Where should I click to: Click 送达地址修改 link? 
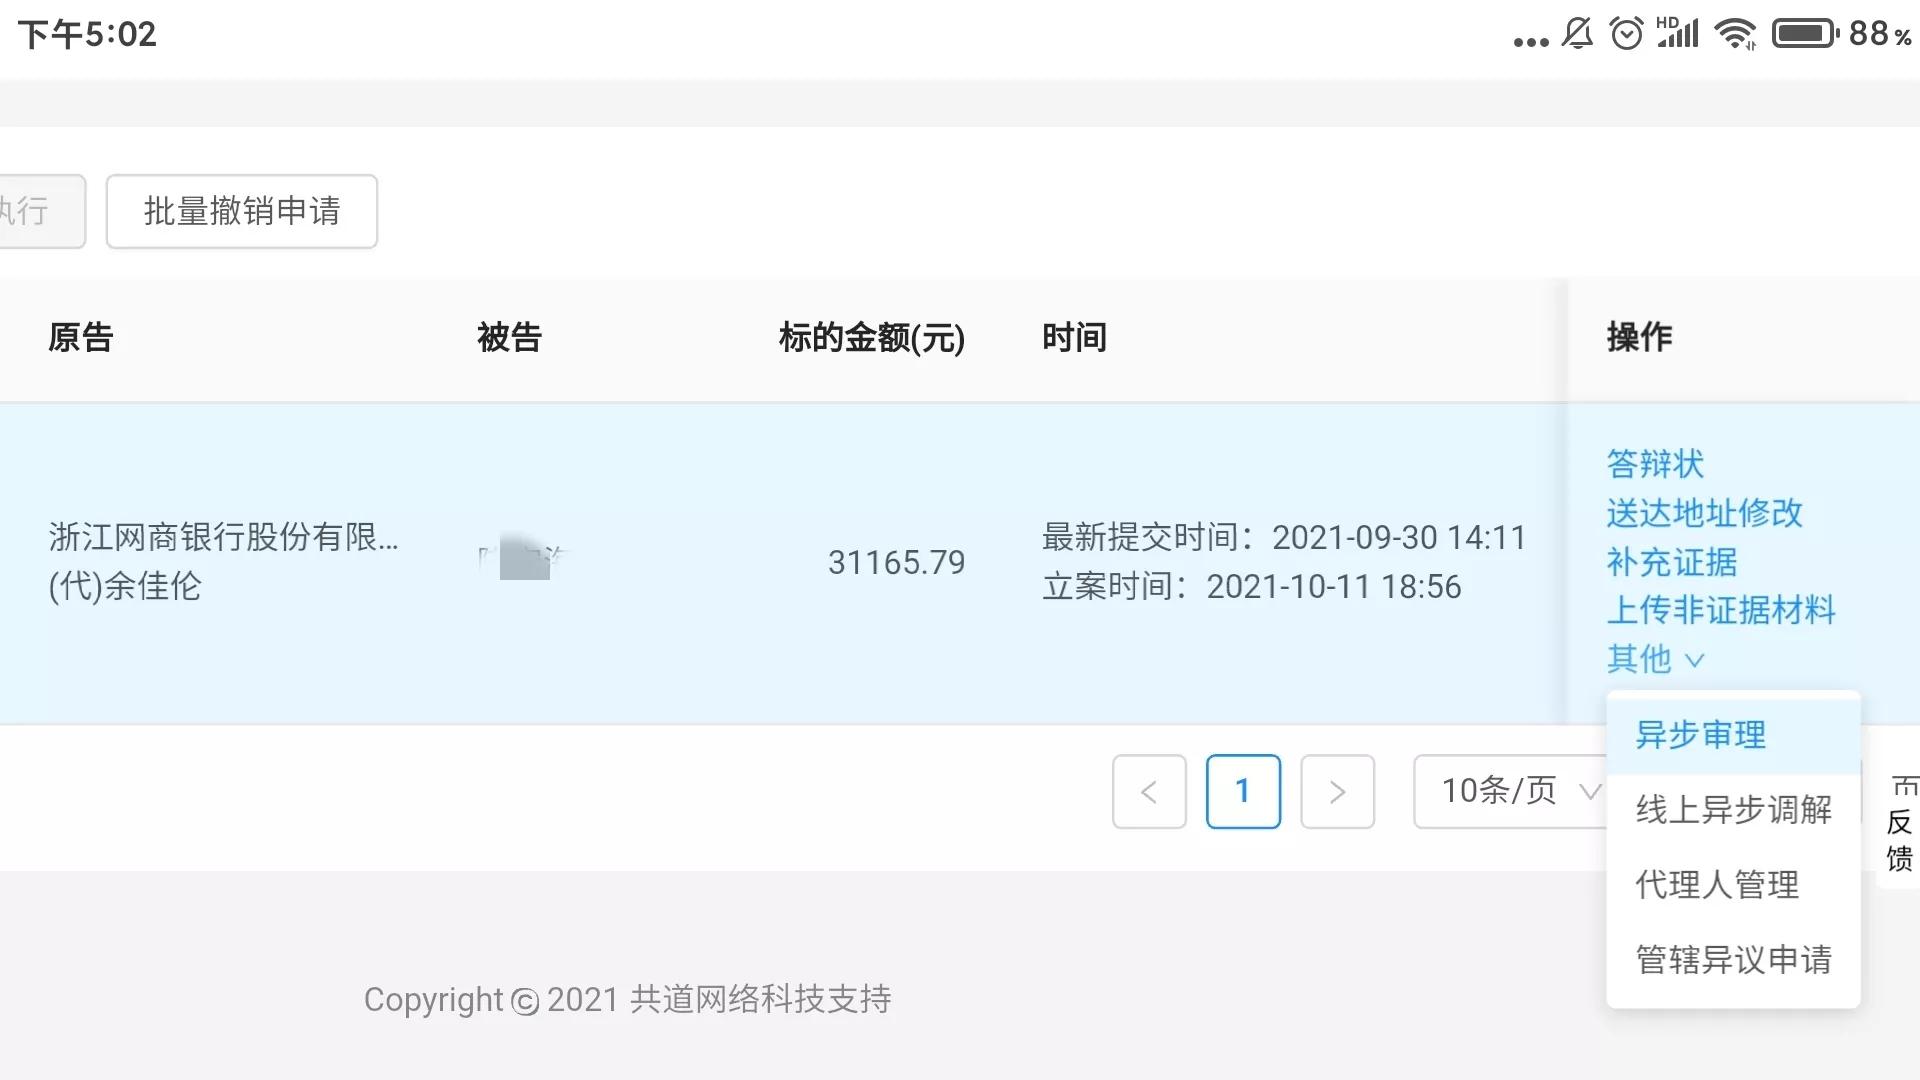[1705, 514]
